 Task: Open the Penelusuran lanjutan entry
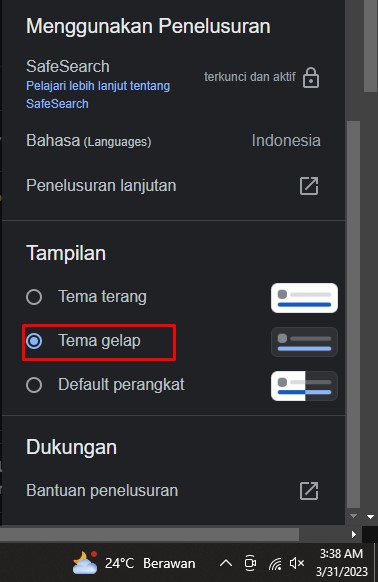173,186
